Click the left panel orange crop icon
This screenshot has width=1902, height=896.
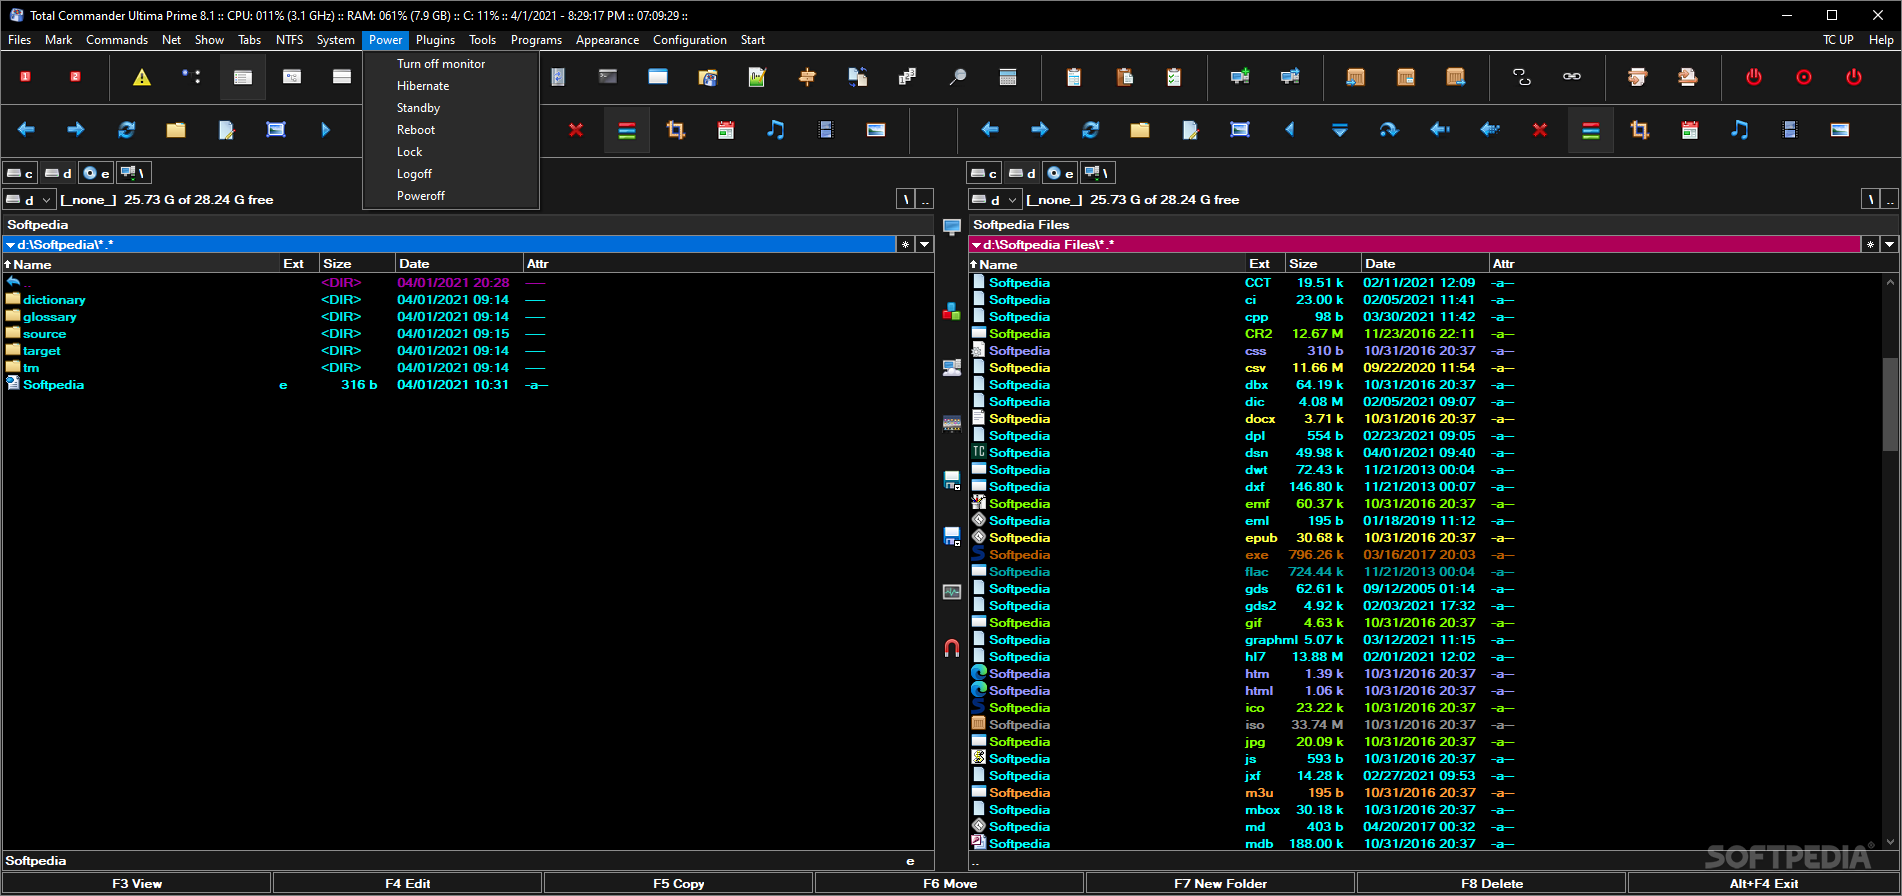click(676, 130)
